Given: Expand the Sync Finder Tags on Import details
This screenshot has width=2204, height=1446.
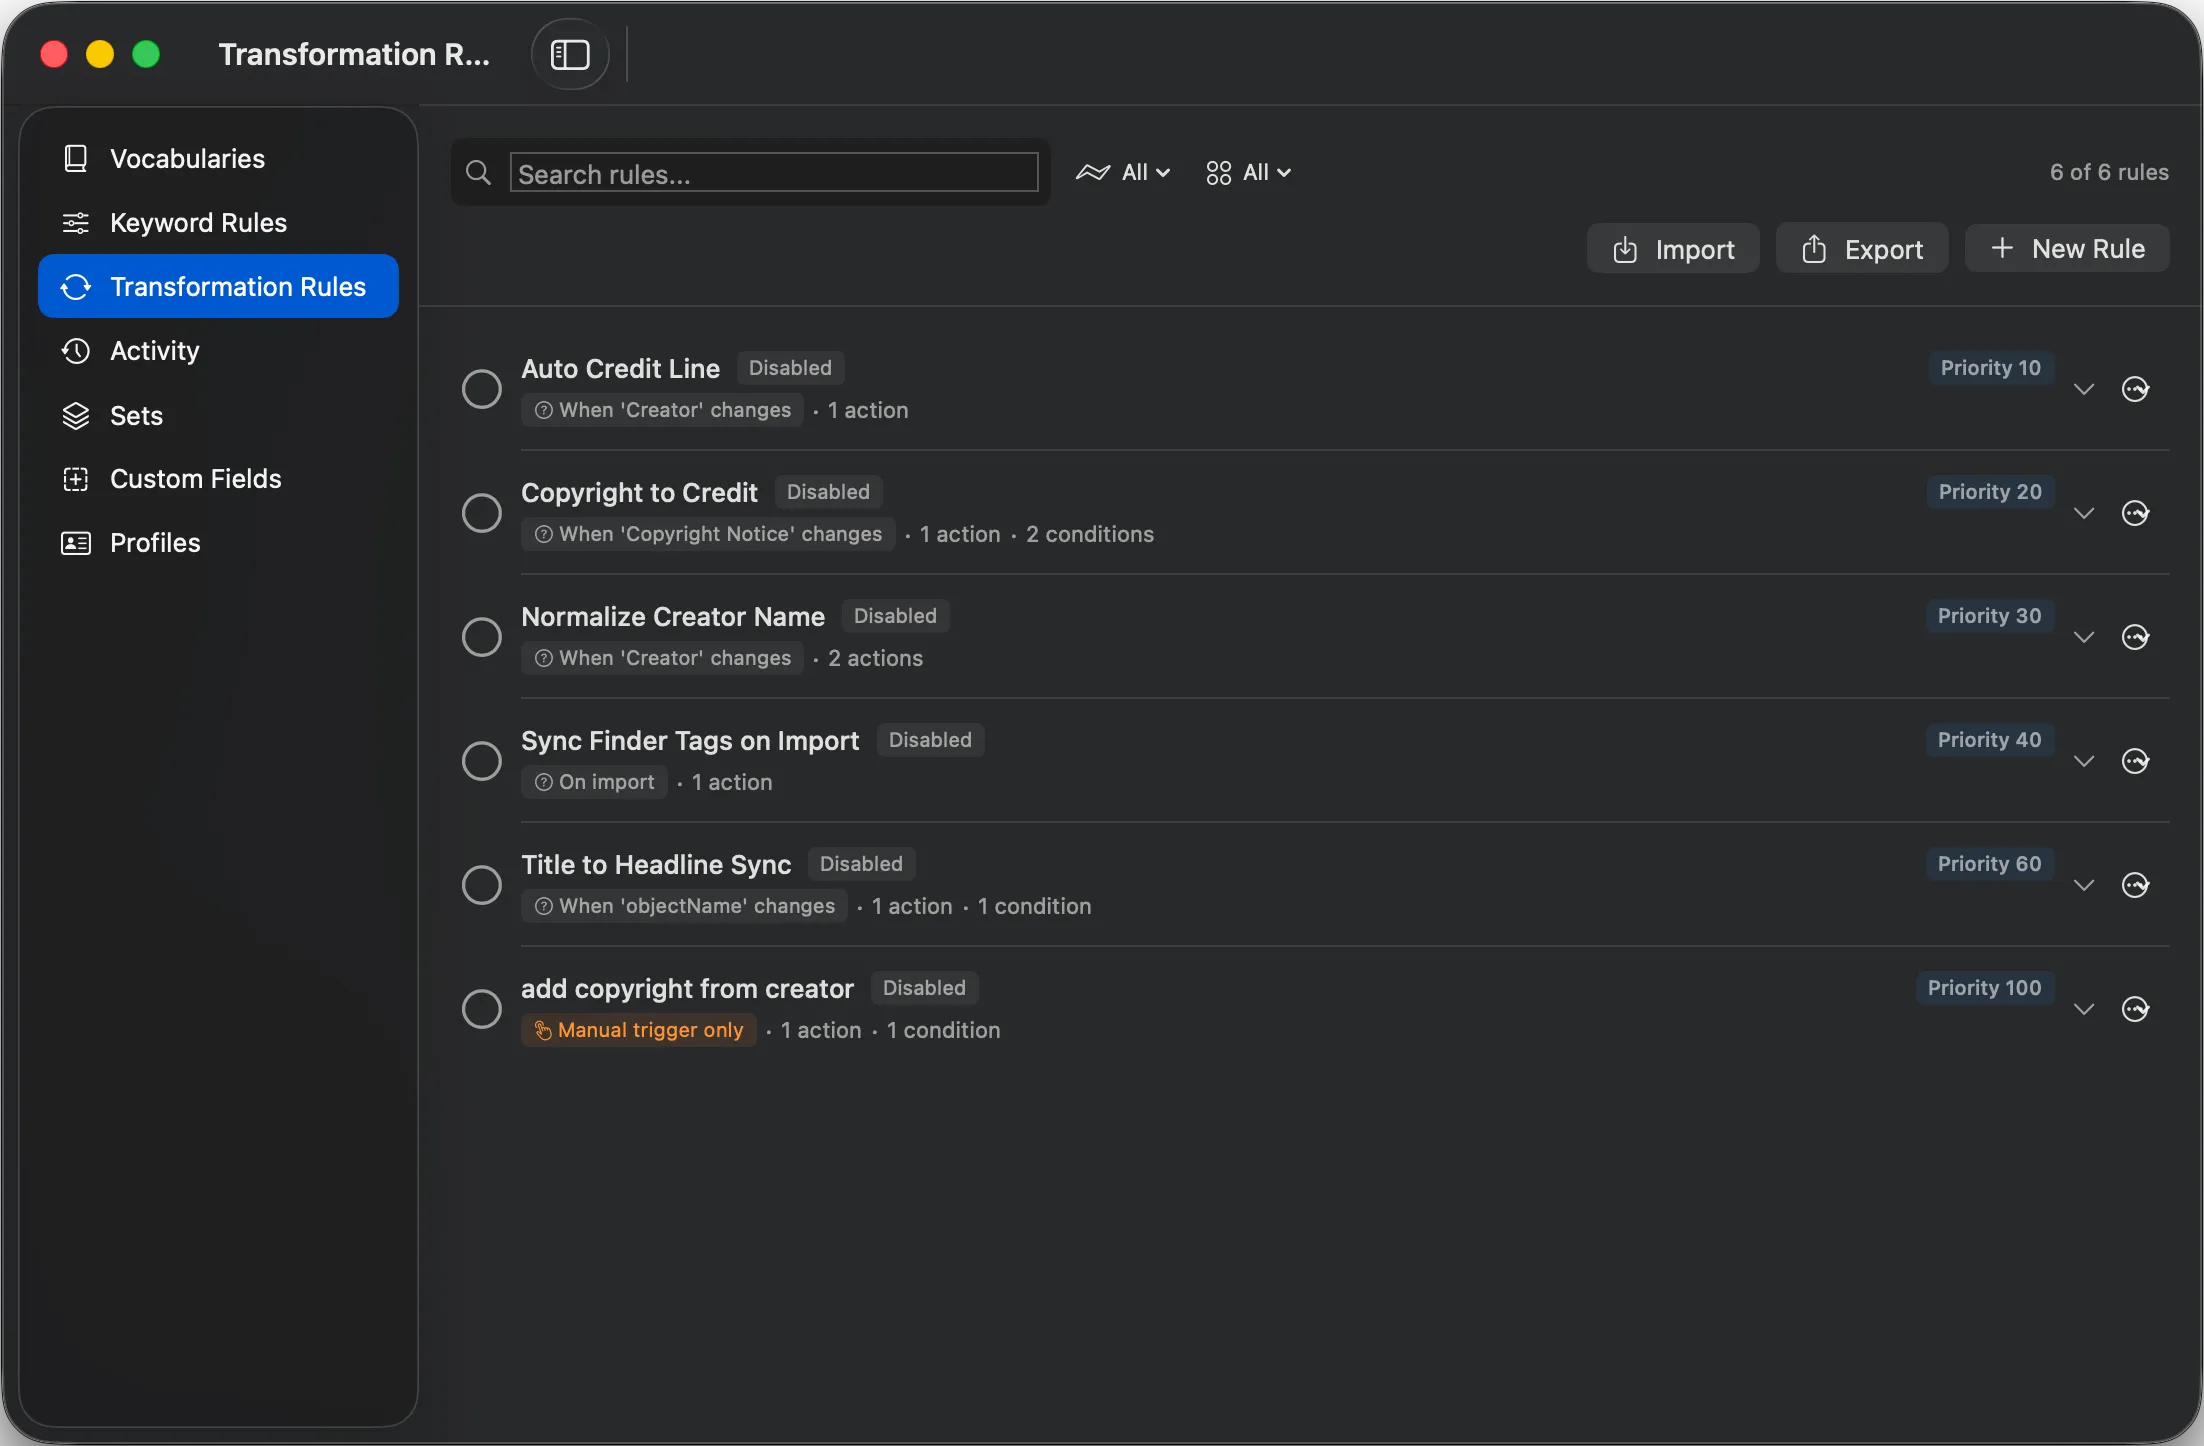Looking at the screenshot, I should pyautogui.click(x=2084, y=761).
